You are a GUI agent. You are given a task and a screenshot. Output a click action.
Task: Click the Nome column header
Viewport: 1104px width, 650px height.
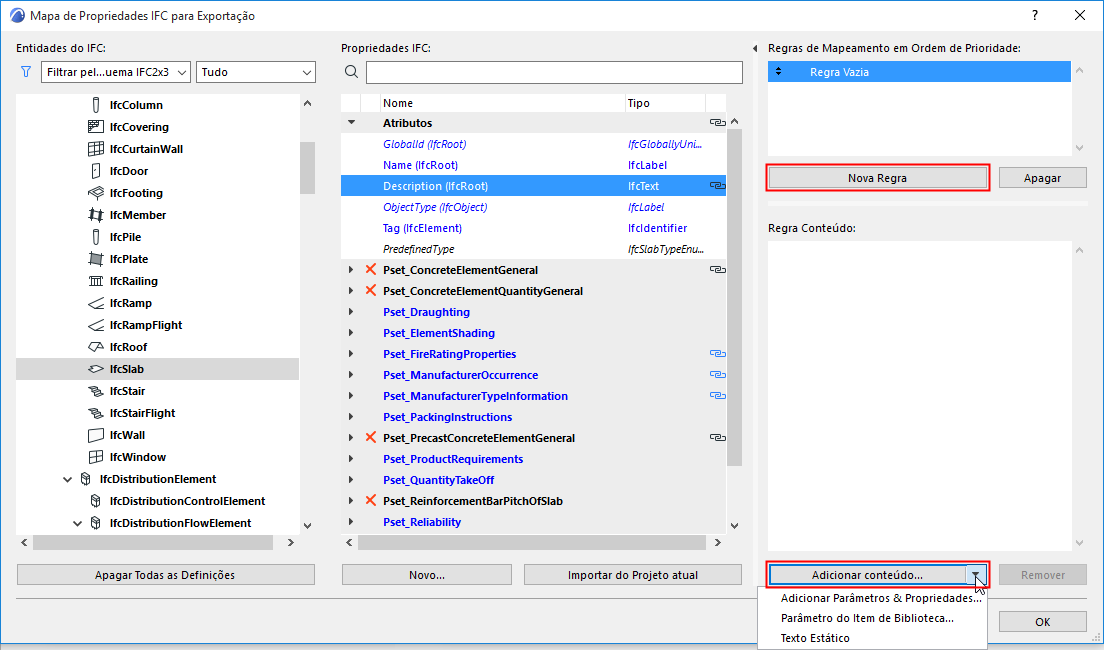click(502, 103)
